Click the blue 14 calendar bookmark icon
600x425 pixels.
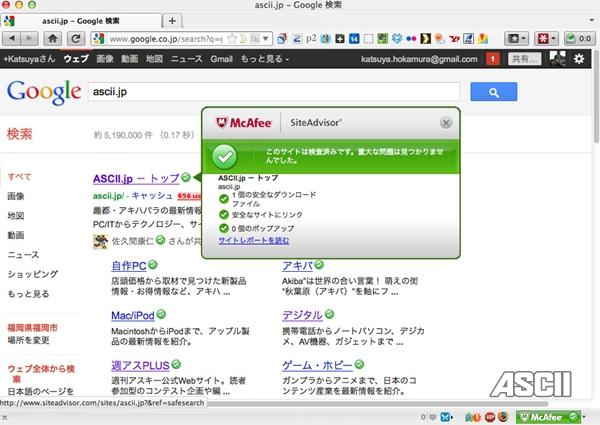[x=354, y=39]
